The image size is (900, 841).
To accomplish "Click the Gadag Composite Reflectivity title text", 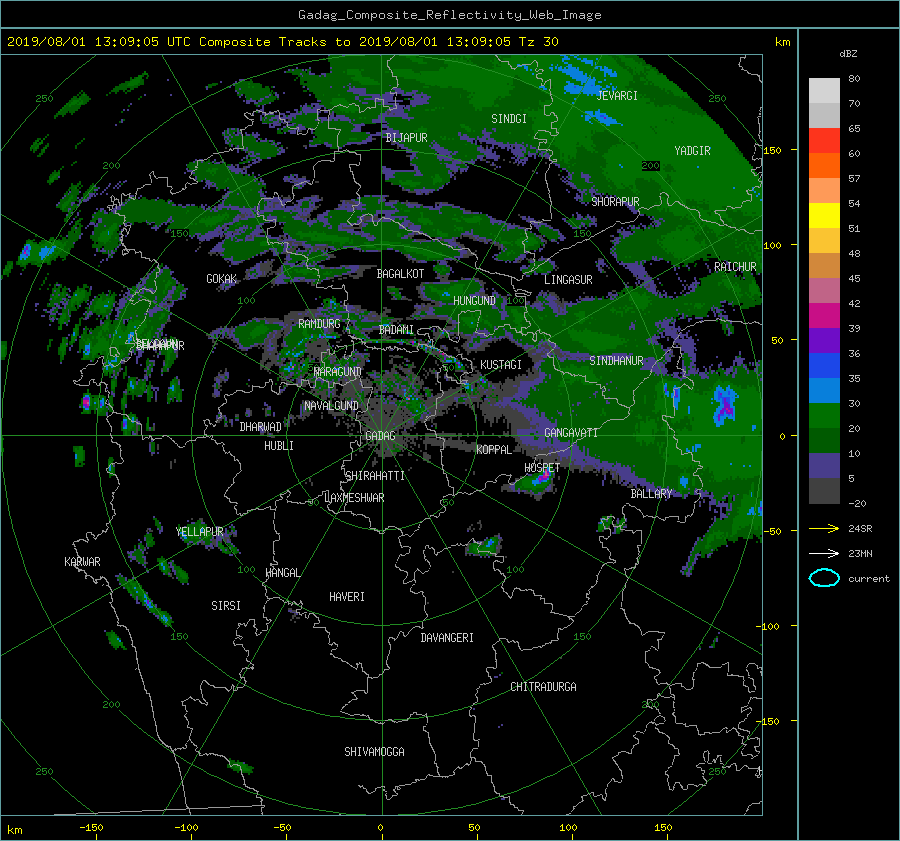I will [449, 15].
